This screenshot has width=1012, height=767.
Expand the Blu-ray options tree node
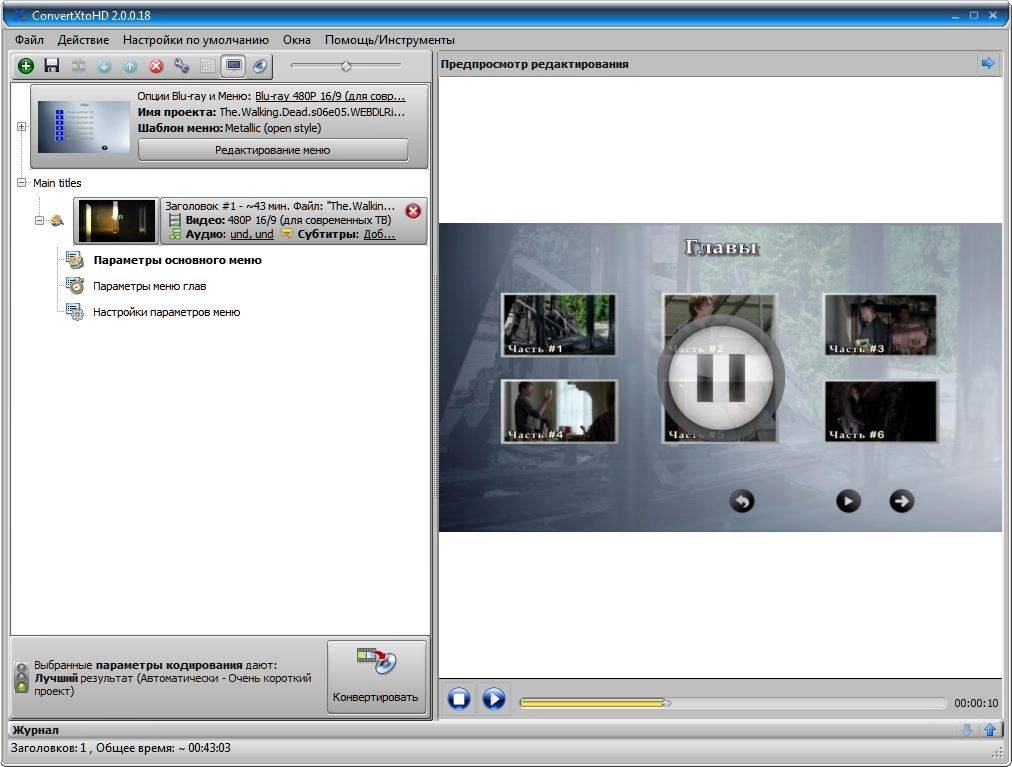[21, 127]
